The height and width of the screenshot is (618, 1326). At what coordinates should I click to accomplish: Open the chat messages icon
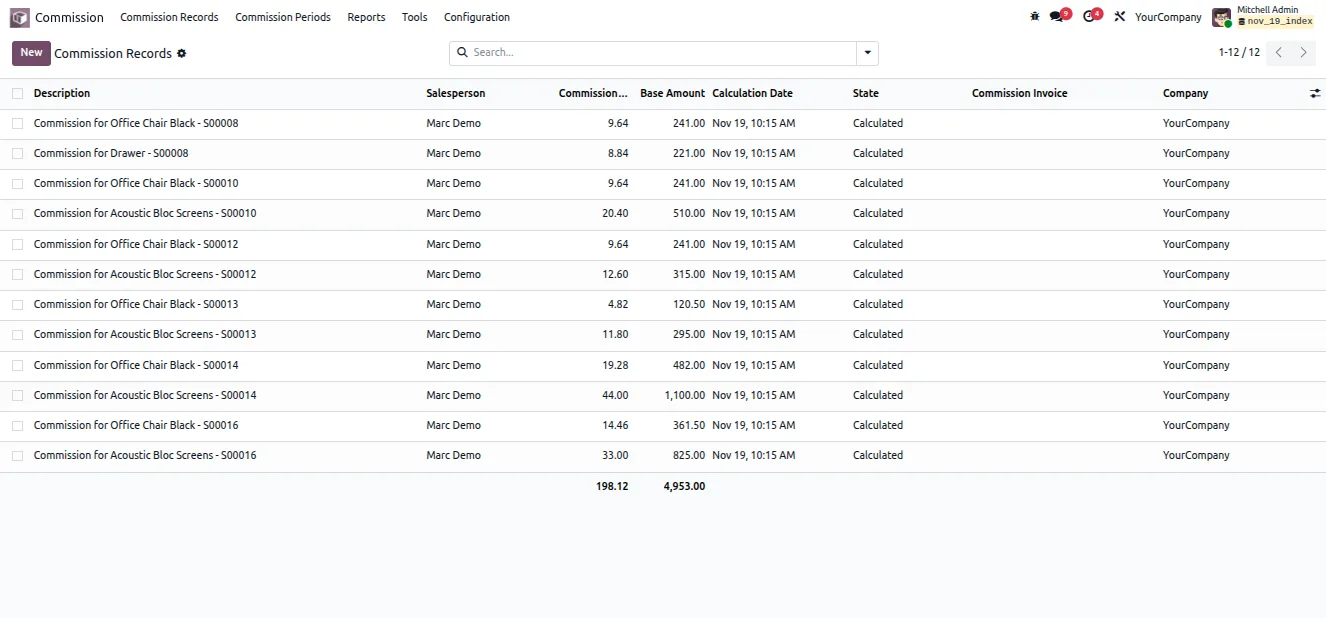coord(1057,17)
